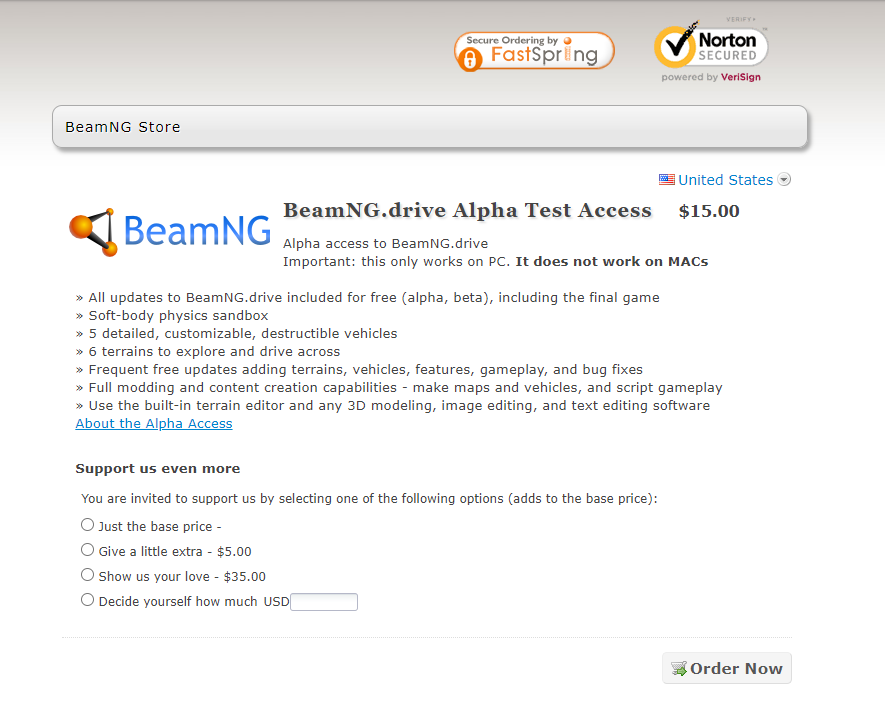Click the powered by VeriSign text
This screenshot has height=714, width=885.
(711, 77)
